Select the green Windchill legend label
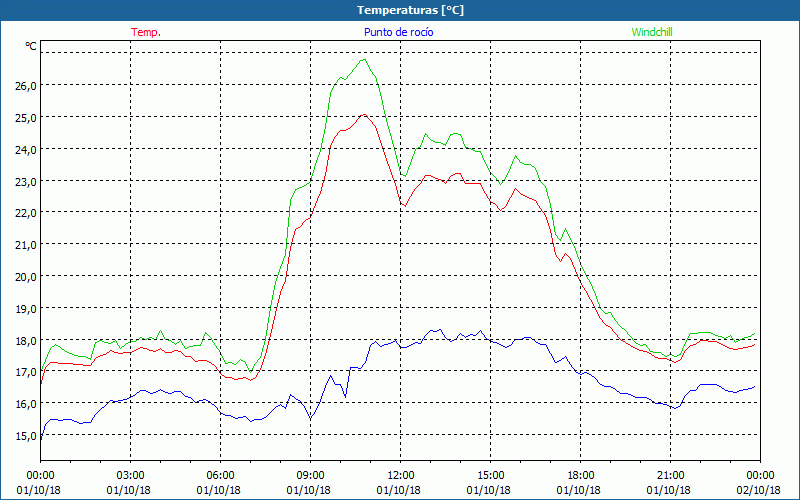The height and width of the screenshot is (500, 800). (652, 32)
